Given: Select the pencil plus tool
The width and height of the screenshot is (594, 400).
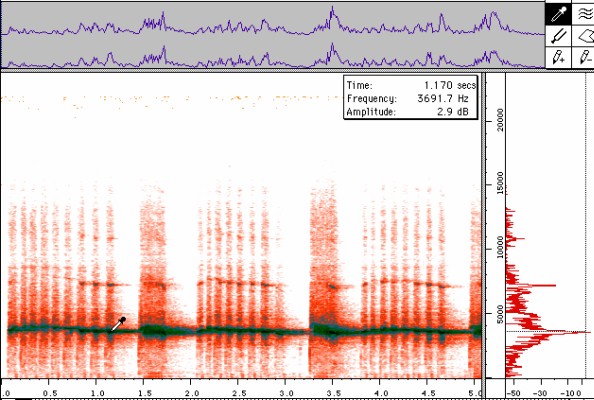Looking at the screenshot, I should pyautogui.click(x=558, y=58).
